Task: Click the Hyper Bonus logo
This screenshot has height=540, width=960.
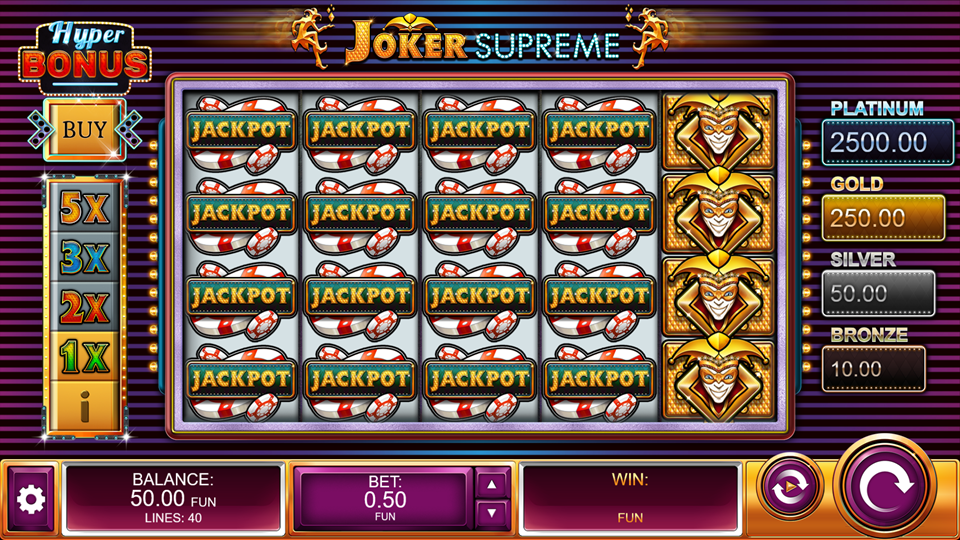Action: 84,57
